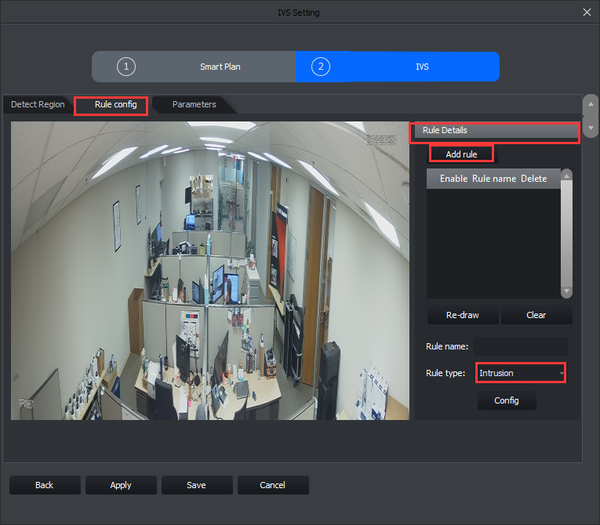Open Config for the rule type
This screenshot has height=525, width=600.
click(507, 400)
